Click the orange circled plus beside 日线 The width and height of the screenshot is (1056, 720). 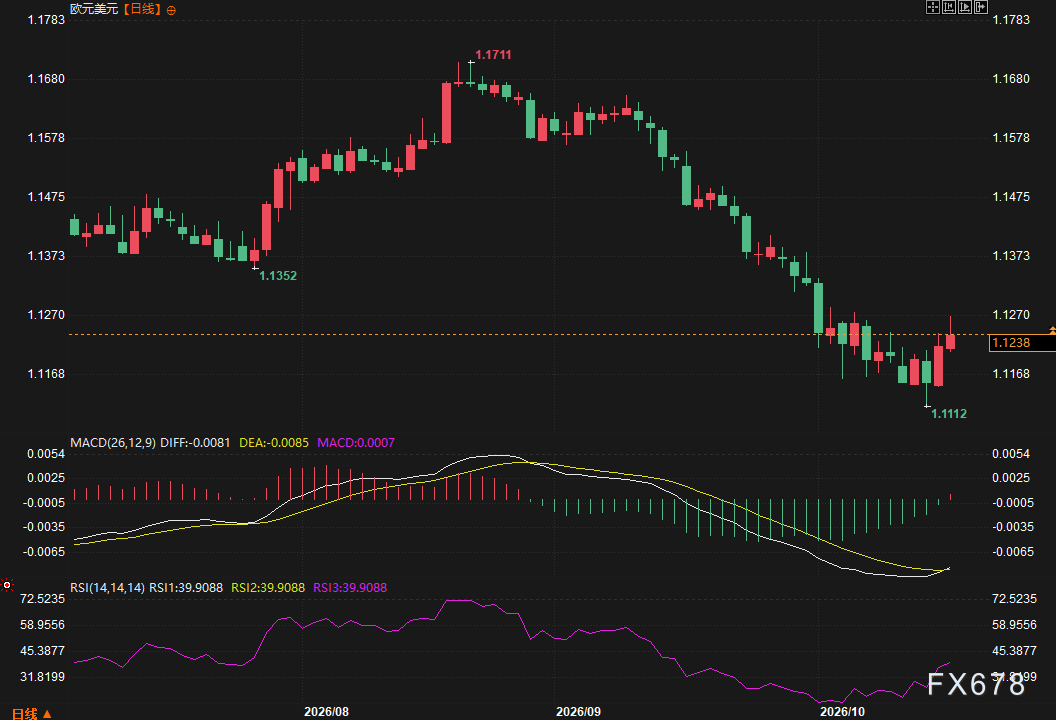point(171,10)
